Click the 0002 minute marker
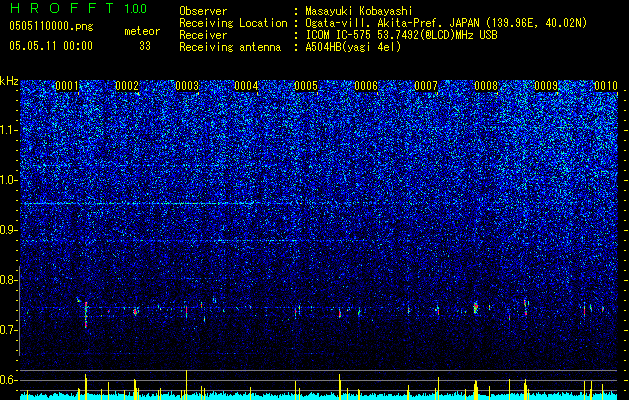The image size is (629, 400). pos(127,86)
